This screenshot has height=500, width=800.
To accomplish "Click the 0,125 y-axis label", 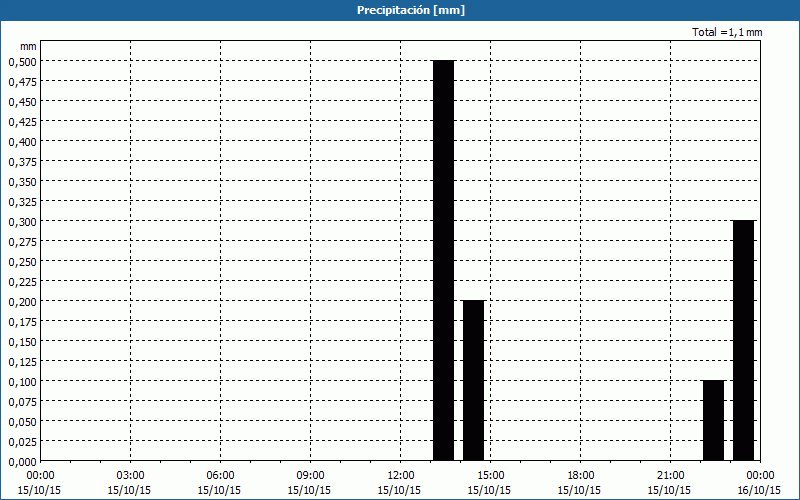I will click(22, 362).
